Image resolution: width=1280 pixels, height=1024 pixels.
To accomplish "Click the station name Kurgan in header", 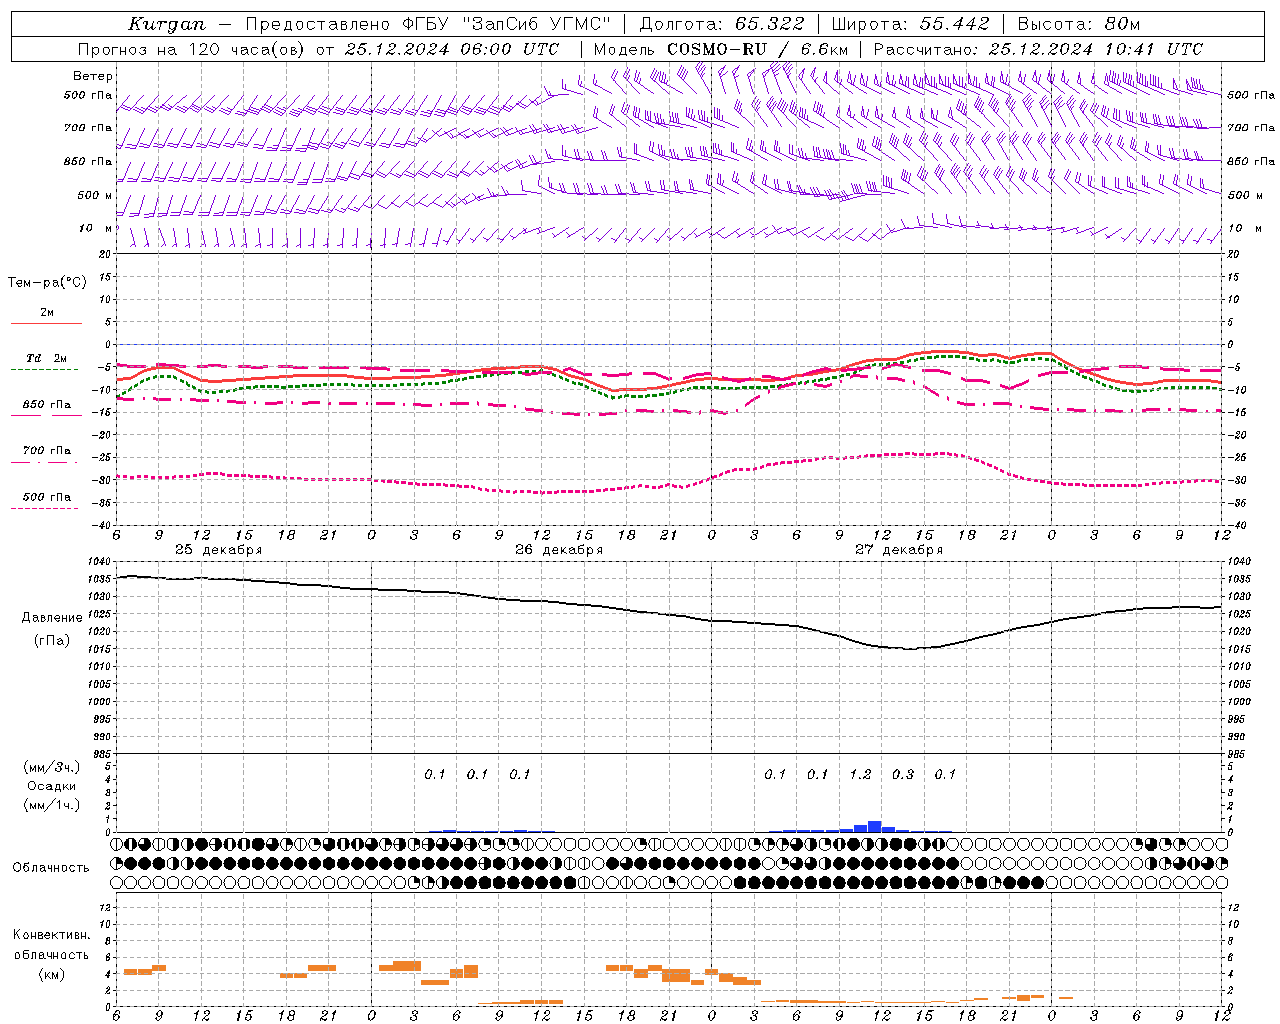I will pyautogui.click(x=167, y=25).
